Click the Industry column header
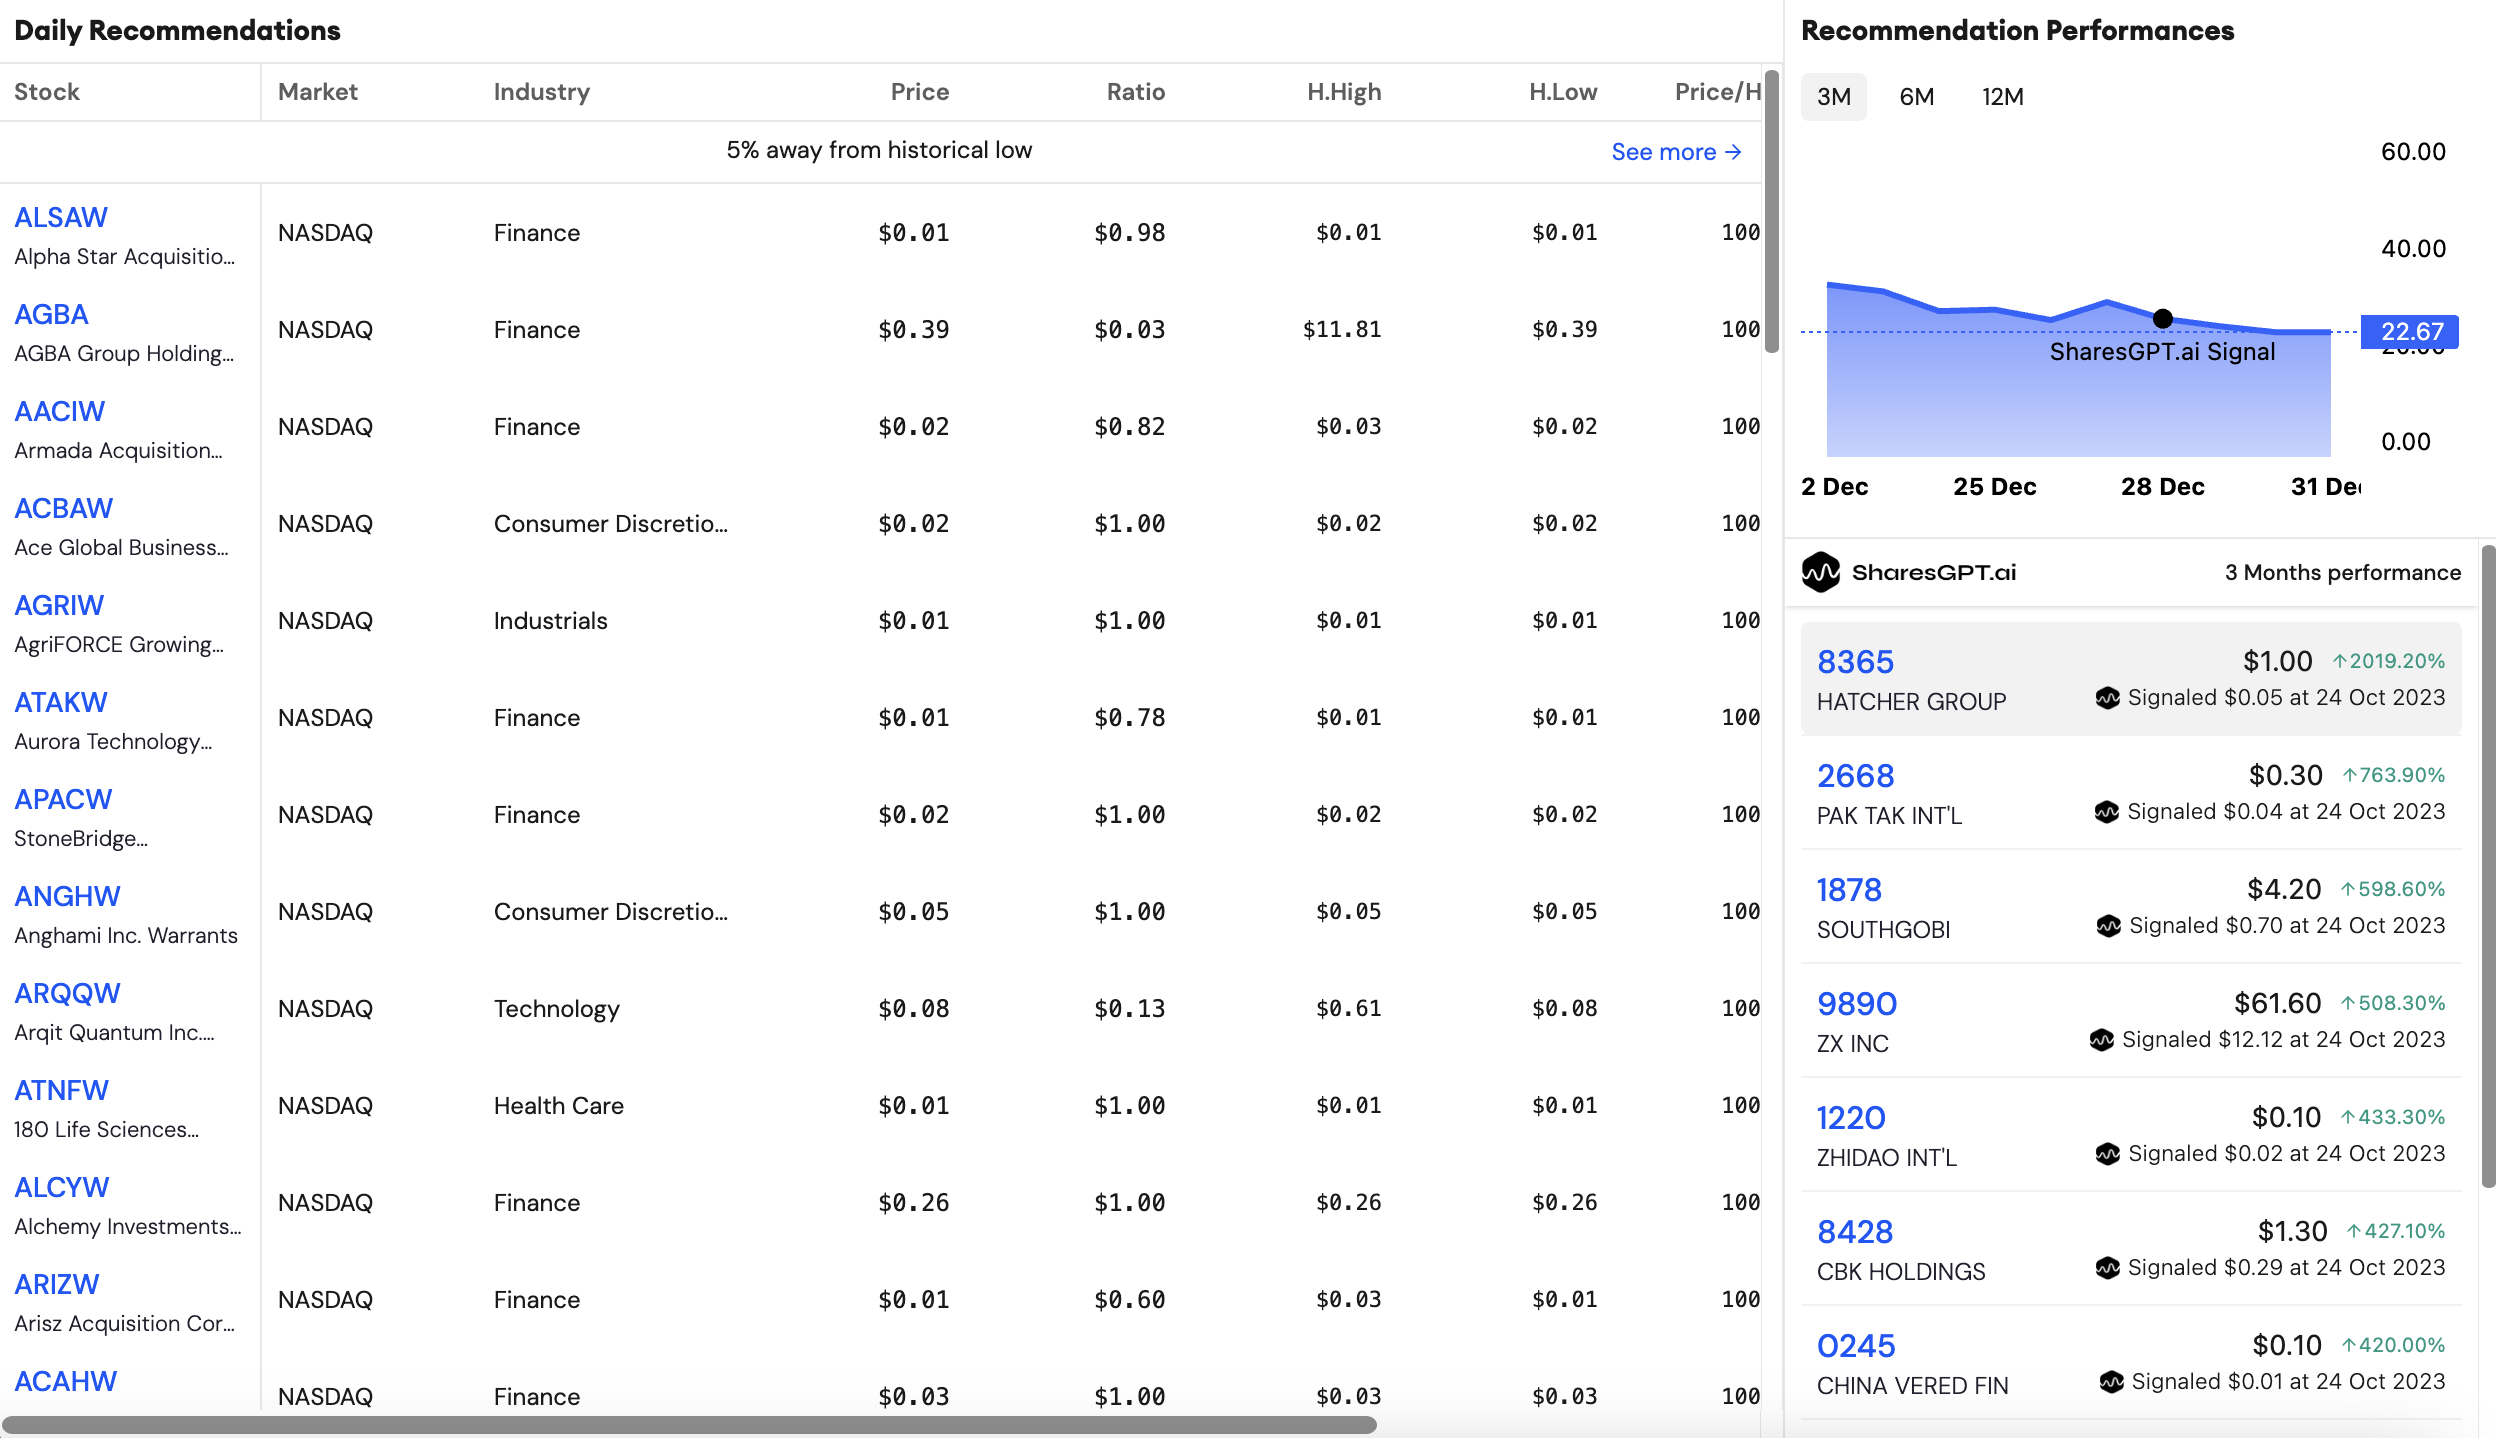Screen dimensions: 2496x1438 (541, 92)
